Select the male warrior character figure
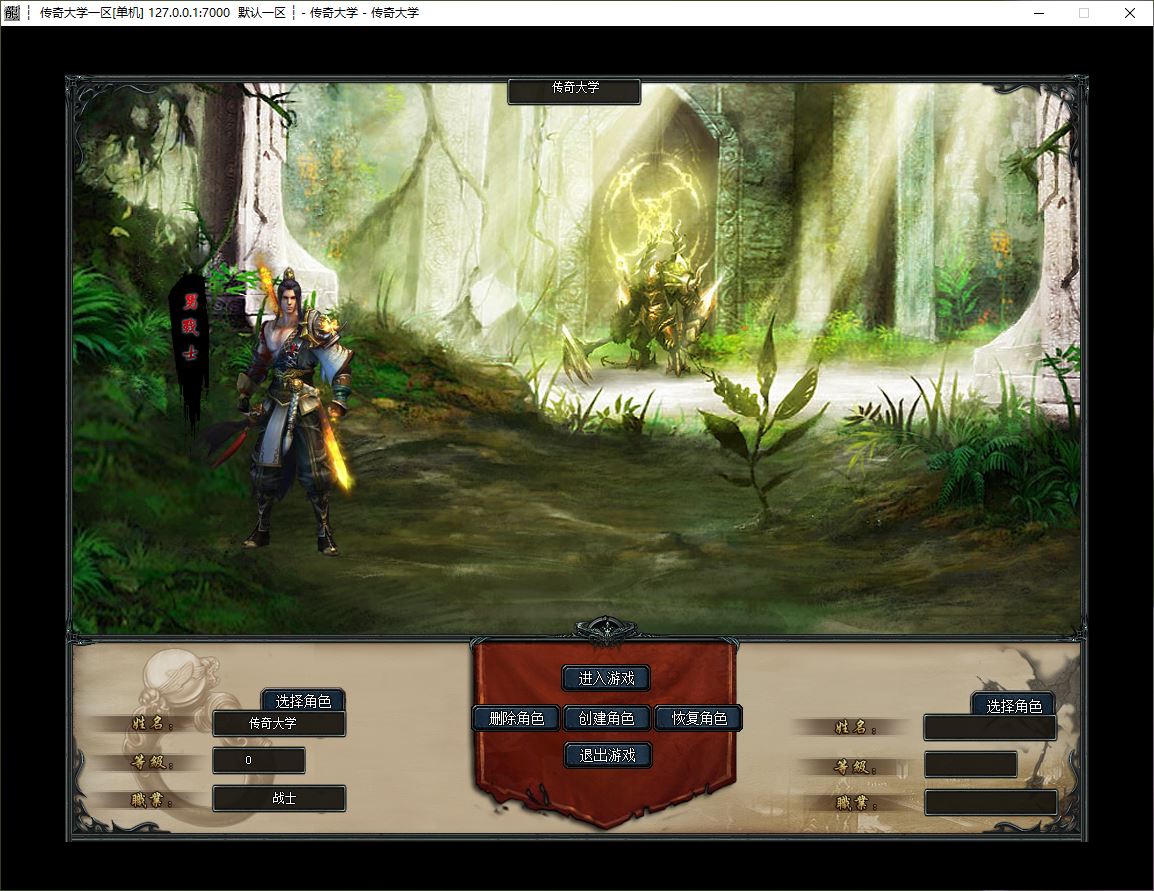This screenshot has width=1154, height=891. pos(294,412)
